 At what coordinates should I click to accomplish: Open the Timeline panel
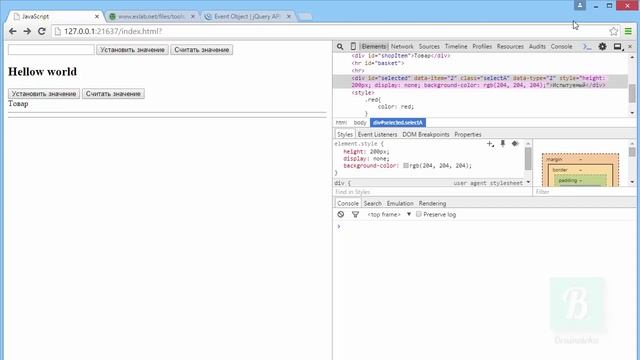tap(456, 47)
